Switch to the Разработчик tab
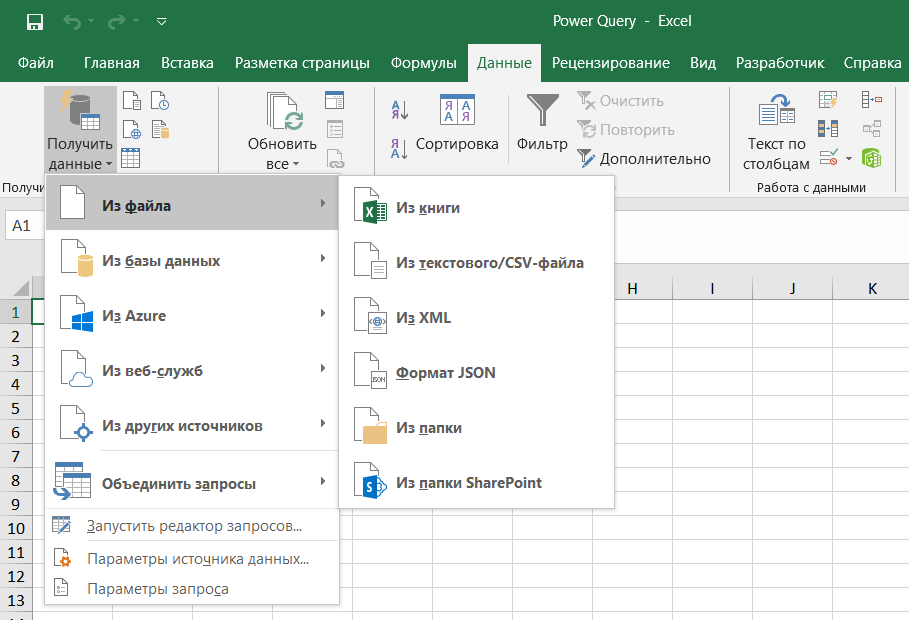This screenshot has width=909, height=620. [x=780, y=63]
